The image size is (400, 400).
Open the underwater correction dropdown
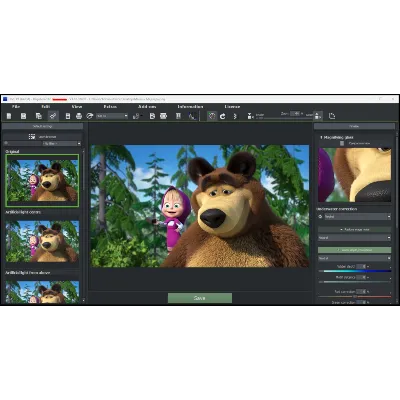tap(357, 217)
